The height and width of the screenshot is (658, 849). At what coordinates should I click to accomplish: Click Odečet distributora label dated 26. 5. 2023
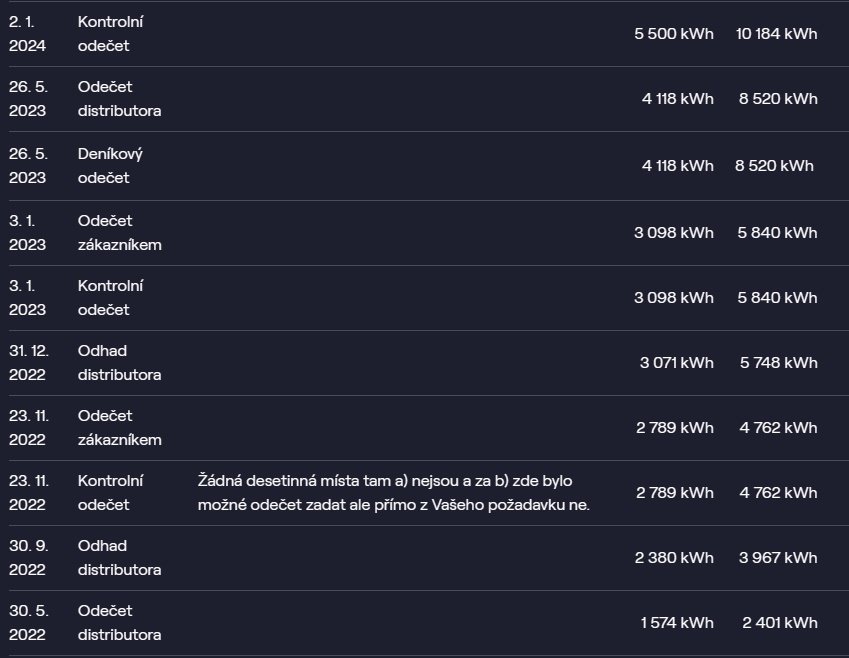(x=119, y=99)
